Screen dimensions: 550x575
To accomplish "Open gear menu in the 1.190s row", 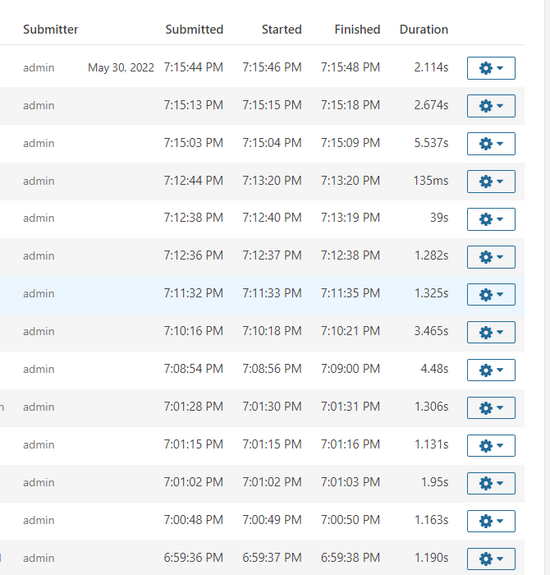I will (x=491, y=558).
